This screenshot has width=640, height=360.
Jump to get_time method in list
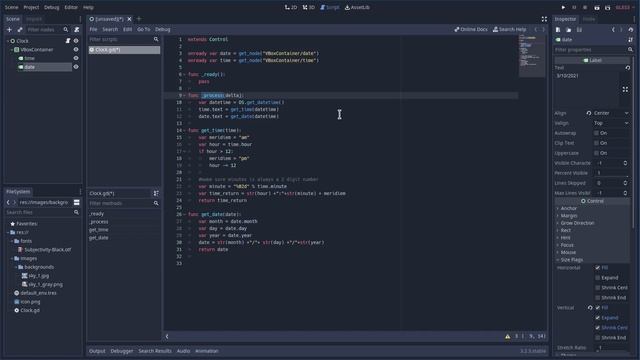point(99,230)
